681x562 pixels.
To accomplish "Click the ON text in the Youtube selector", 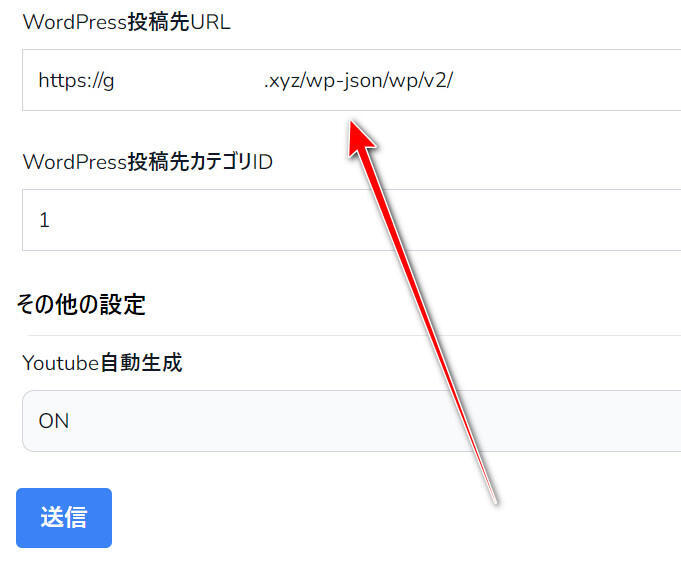I will (54, 421).
